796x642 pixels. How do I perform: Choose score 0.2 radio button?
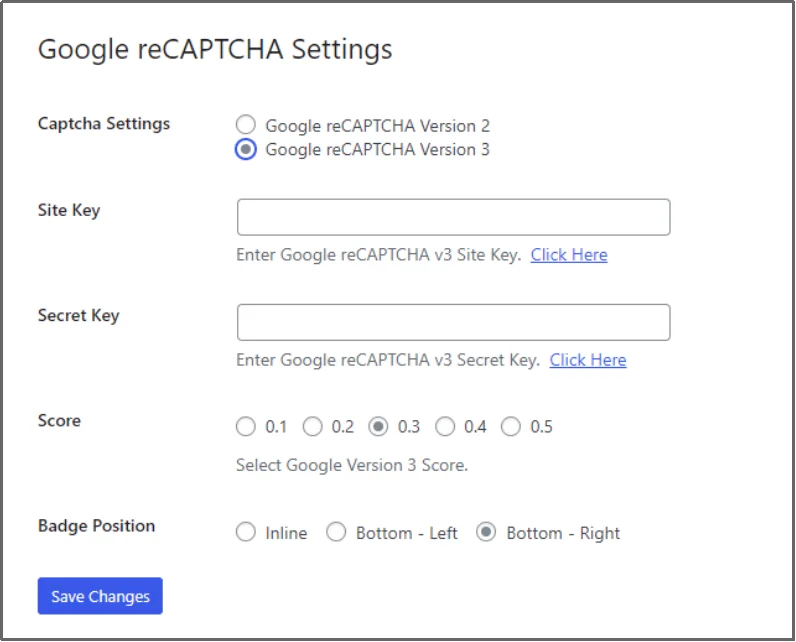click(313, 426)
